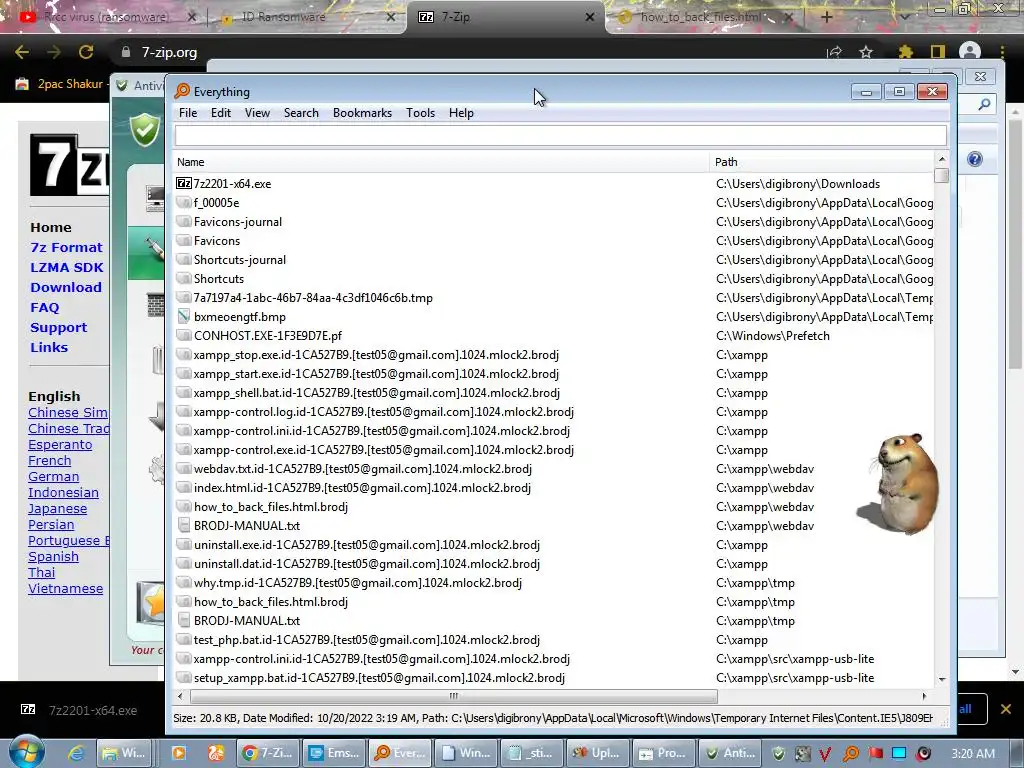
Task: Open the Edit menu in Everything
Action: [221, 113]
